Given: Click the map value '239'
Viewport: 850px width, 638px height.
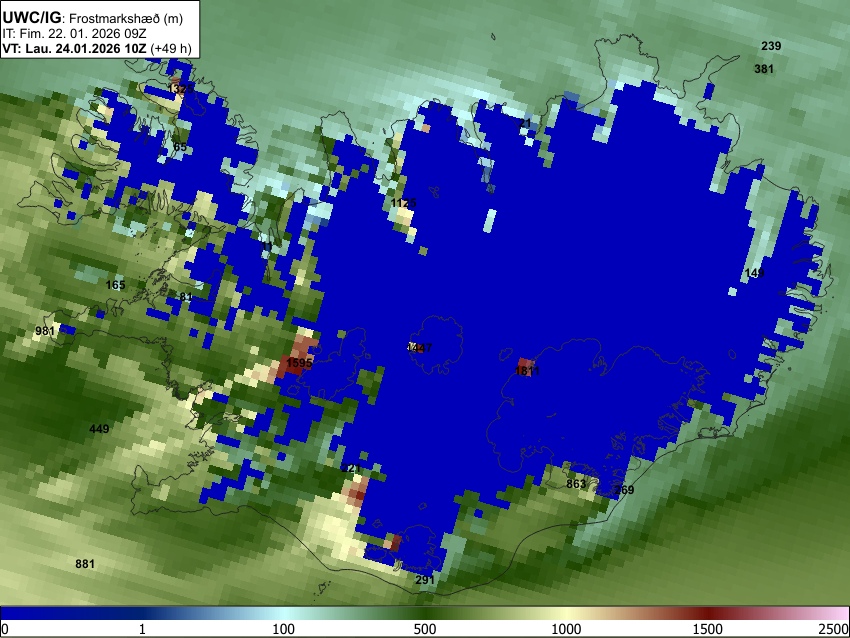Looking at the screenshot, I should [x=771, y=46].
